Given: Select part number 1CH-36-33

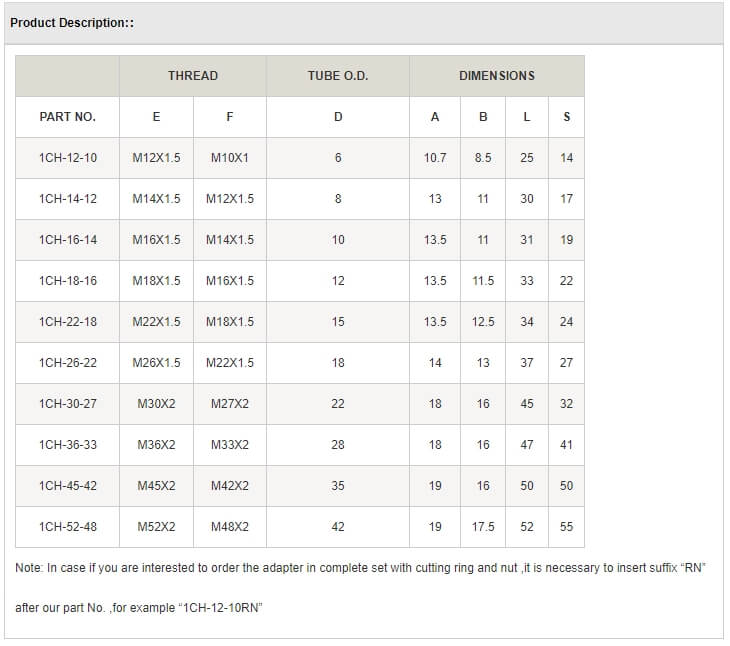Looking at the screenshot, I should [x=68, y=445].
